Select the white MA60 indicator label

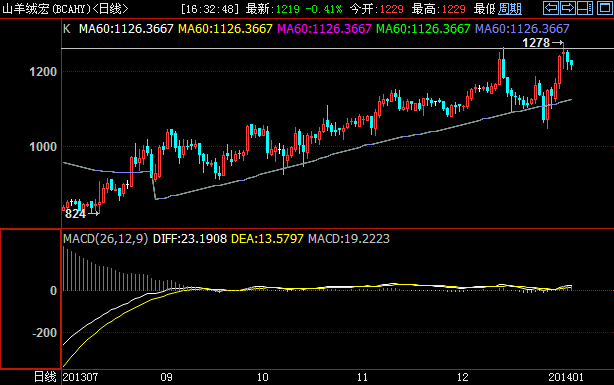click(x=126, y=29)
